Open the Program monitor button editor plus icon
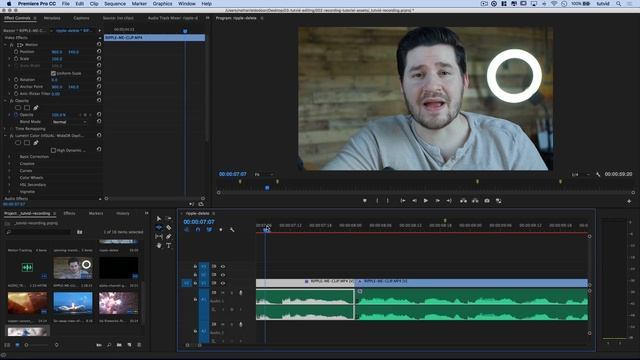This screenshot has width=640, height=360. 629,201
